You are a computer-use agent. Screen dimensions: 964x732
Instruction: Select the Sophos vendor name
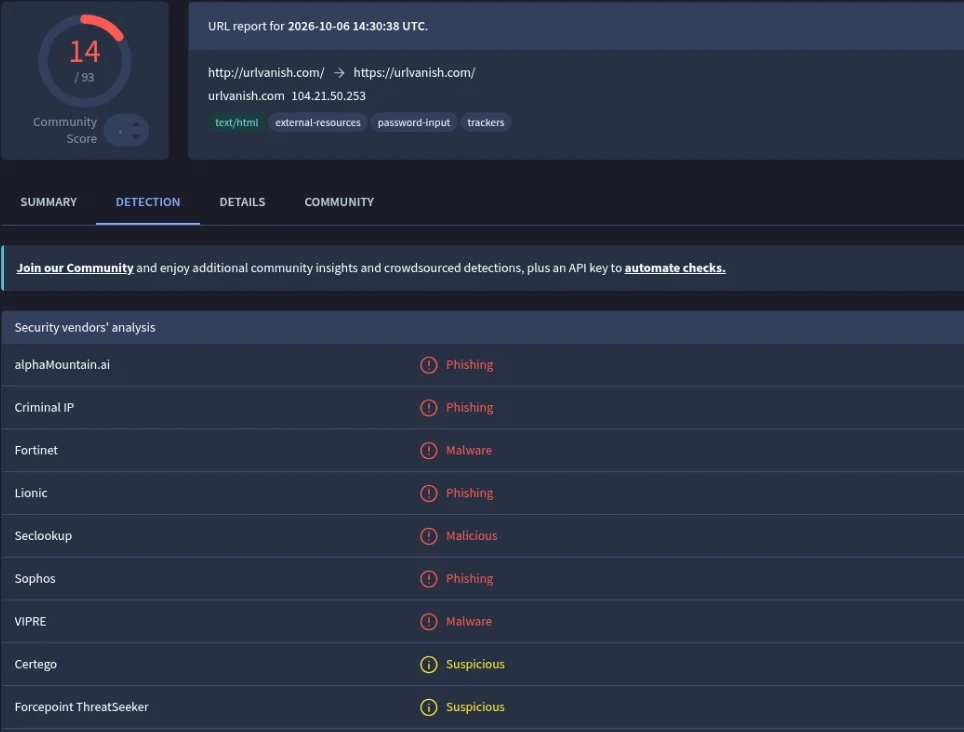tap(35, 578)
